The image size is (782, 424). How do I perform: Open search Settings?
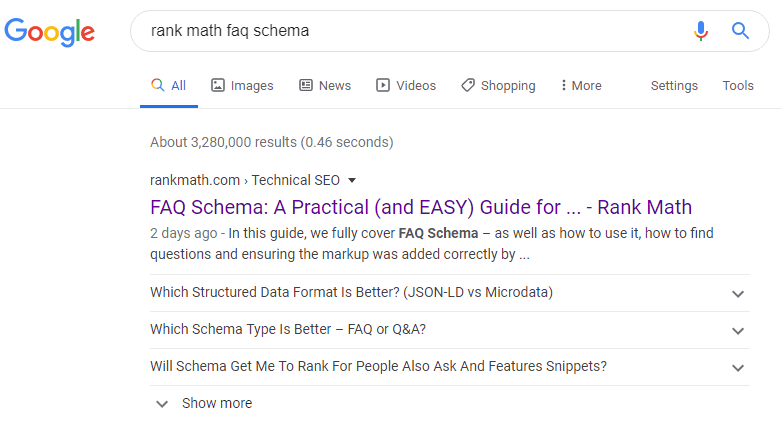tap(674, 85)
